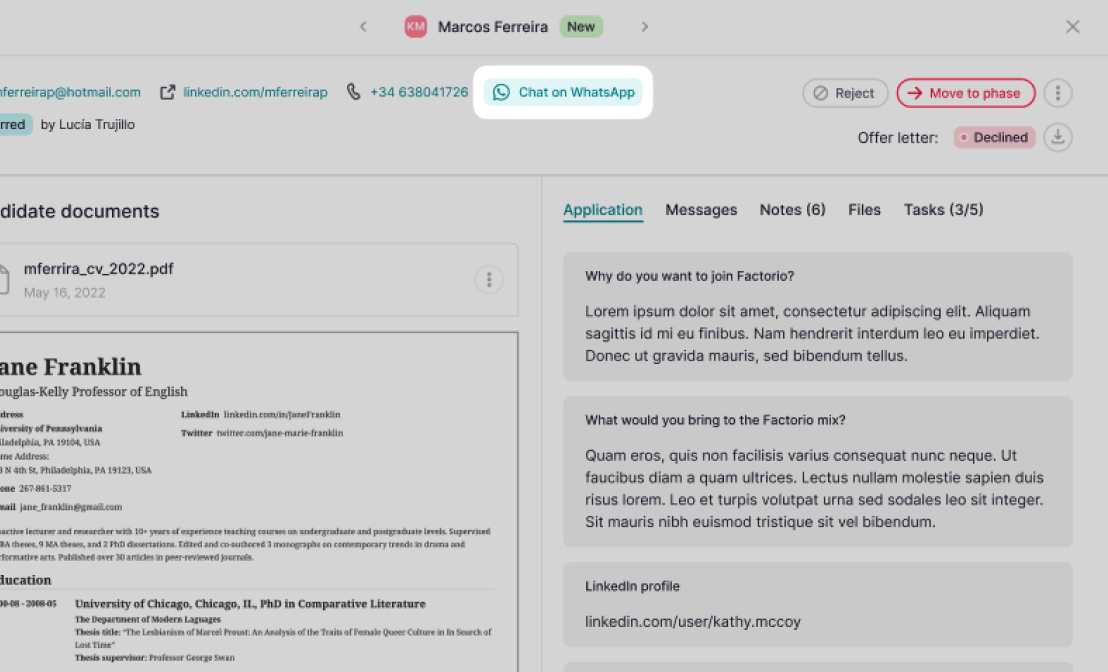Image resolution: width=1108 pixels, height=672 pixels.
Task: Open the Tasks (3/5) tab
Action: coord(943,210)
